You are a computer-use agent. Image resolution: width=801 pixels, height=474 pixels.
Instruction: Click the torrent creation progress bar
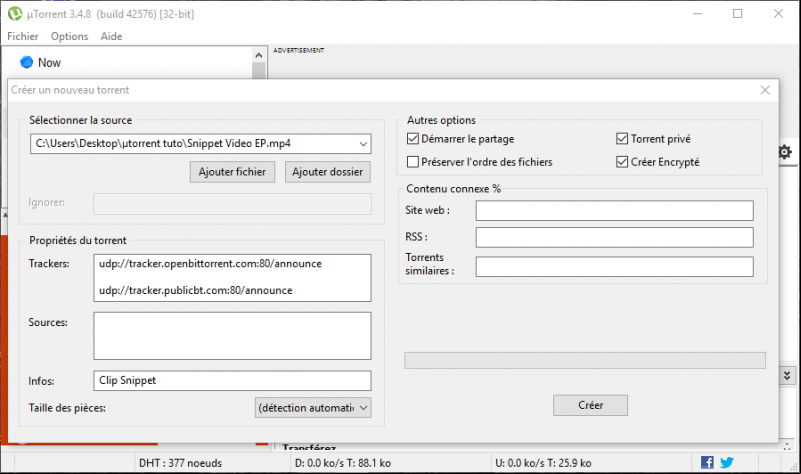pos(585,360)
